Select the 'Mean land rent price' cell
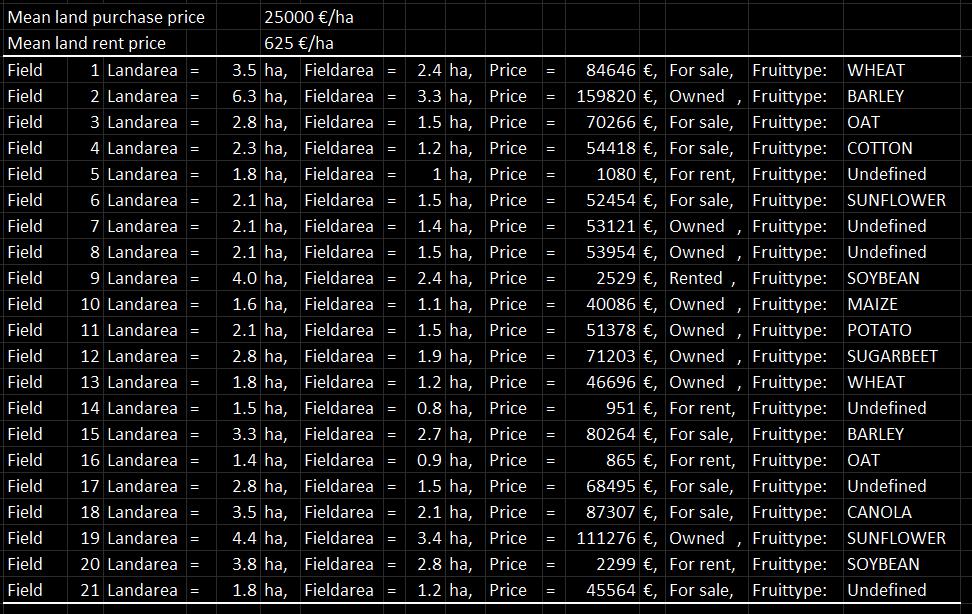 pyautogui.click(x=87, y=43)
